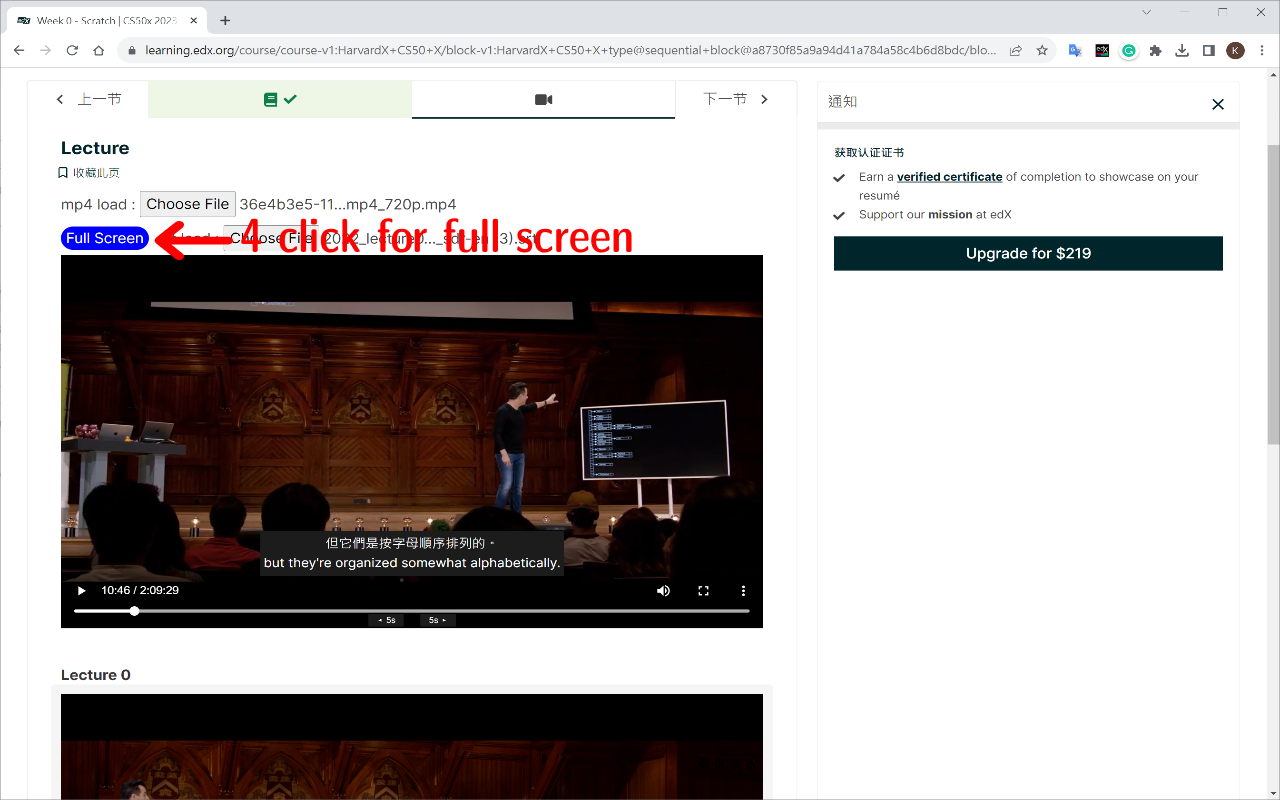Screen dimensions: 1280x800
Task: Open the edX extension icon
Action: 1102,50
